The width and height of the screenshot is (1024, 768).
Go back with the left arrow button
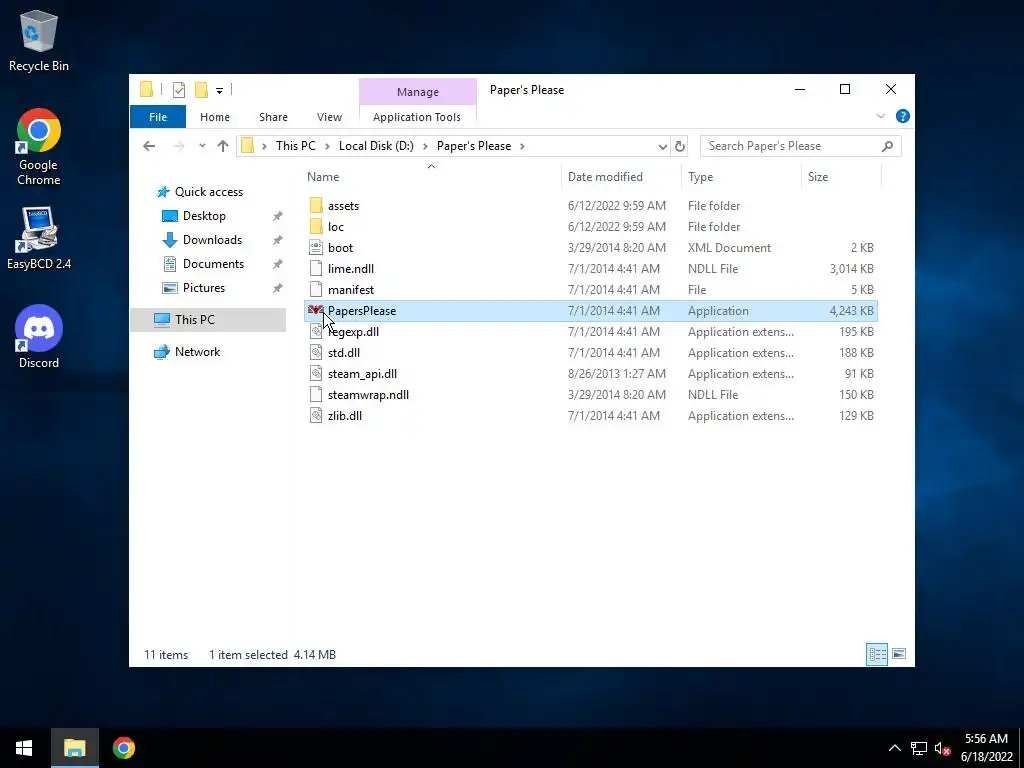[149, 146]
